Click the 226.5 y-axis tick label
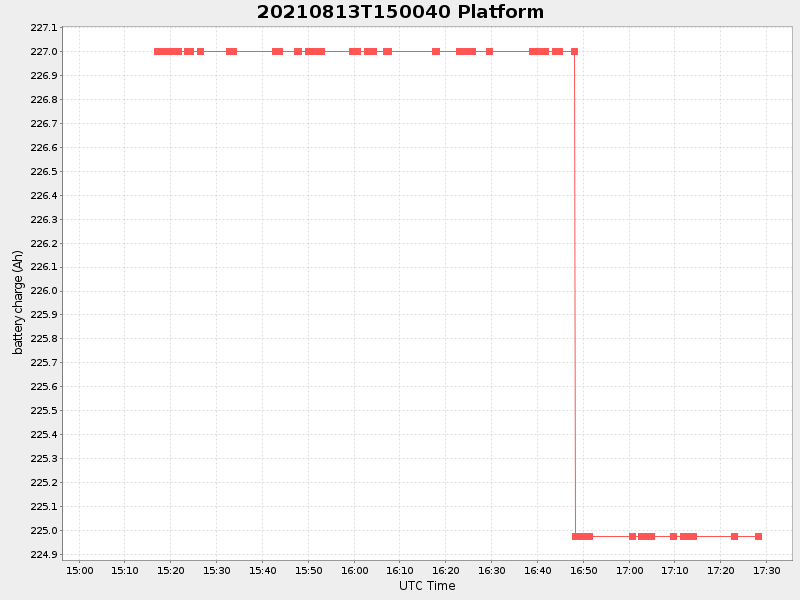Viewport: 800px width, 600px height. click(x=44, y=171)
